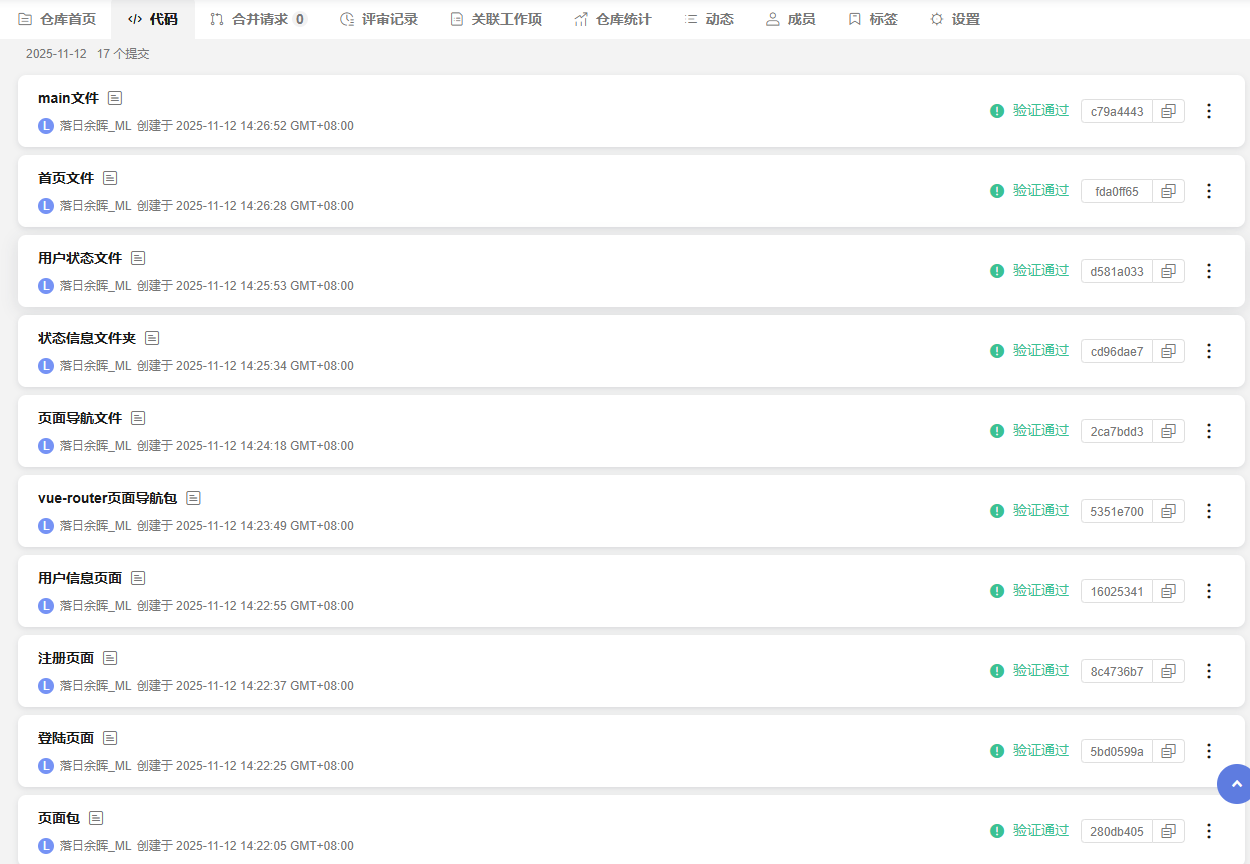Viewport: 1250px width, 864px height.
Task: Show commit details icon beside 用户信息页面
Action: (x=138, y=578)
